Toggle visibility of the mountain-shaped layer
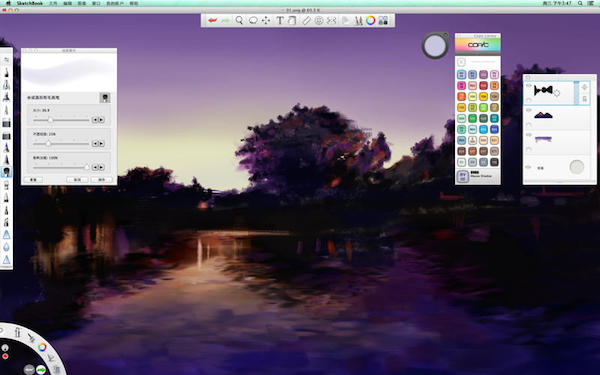600x375 pixels. point(528,110)
